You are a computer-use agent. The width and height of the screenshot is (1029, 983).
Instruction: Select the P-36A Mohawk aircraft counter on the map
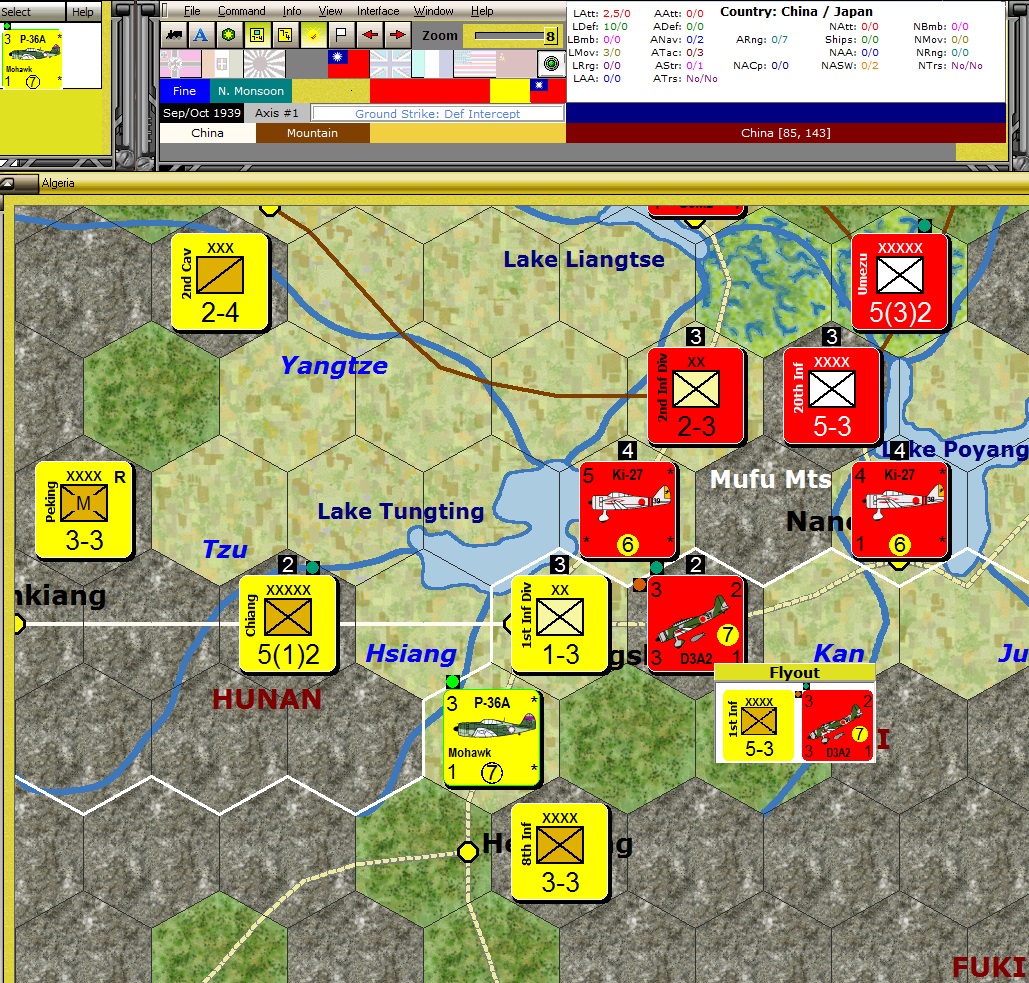coord(492,738)
